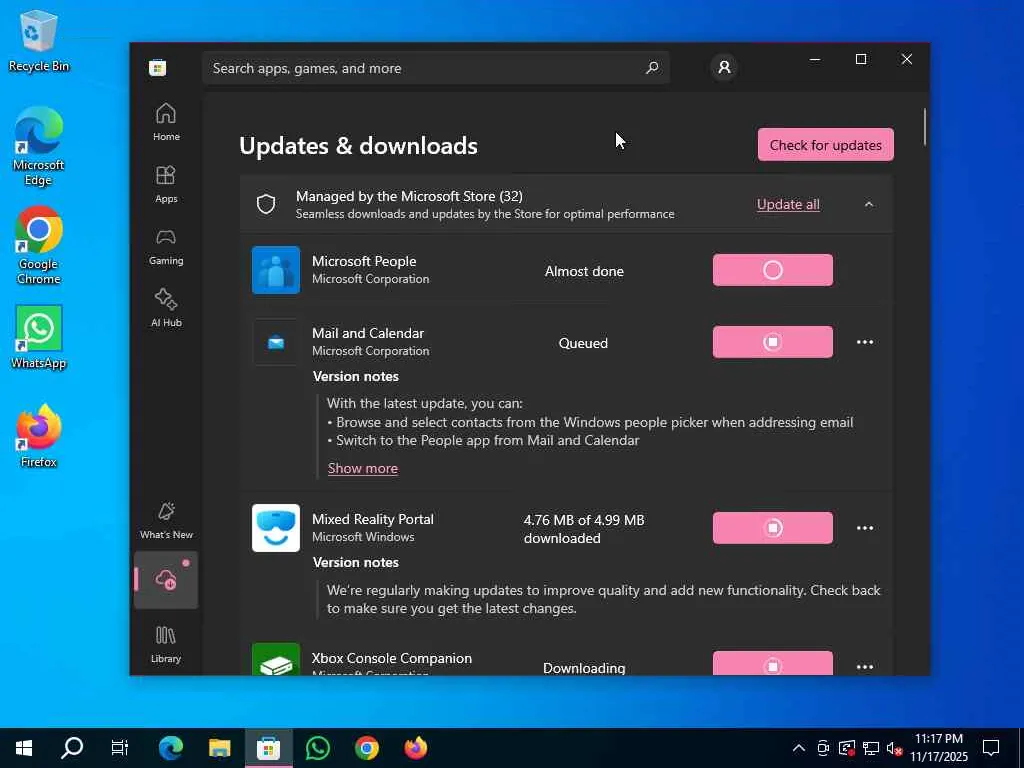The image size is (1024, 768).
Task: Click Microsoft Store taskbar icon
Action: [x=268, y=748]
